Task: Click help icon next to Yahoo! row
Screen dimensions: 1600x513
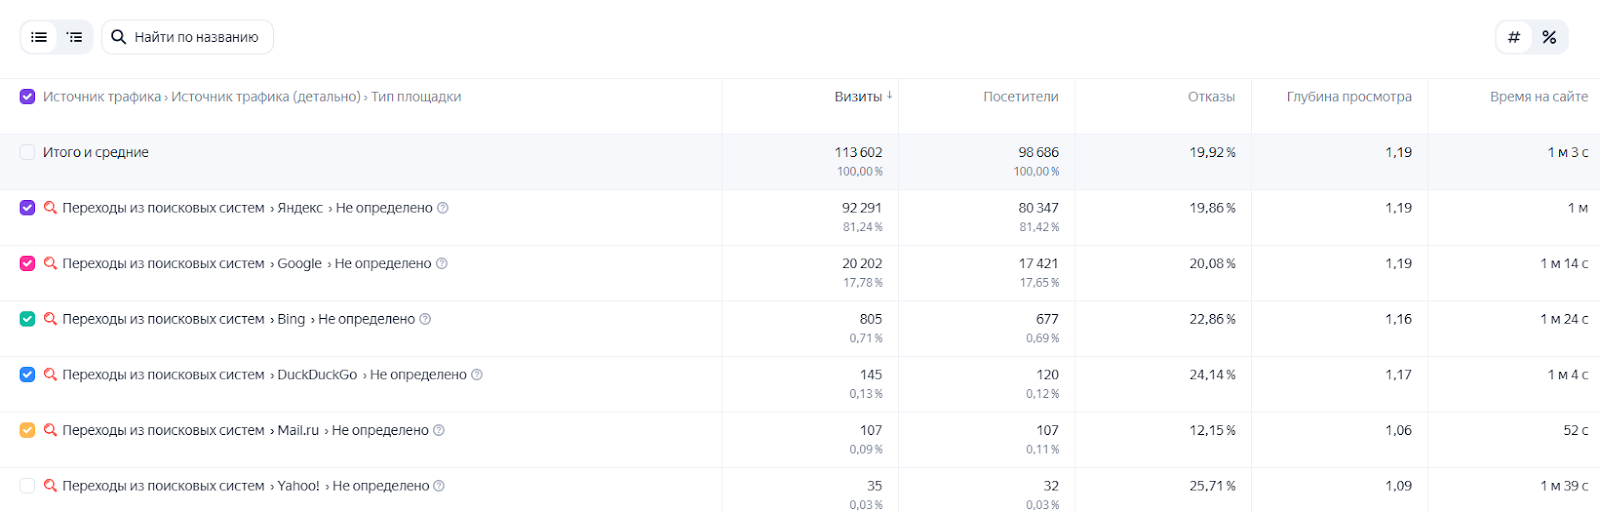Action: [x=439, y=486]
